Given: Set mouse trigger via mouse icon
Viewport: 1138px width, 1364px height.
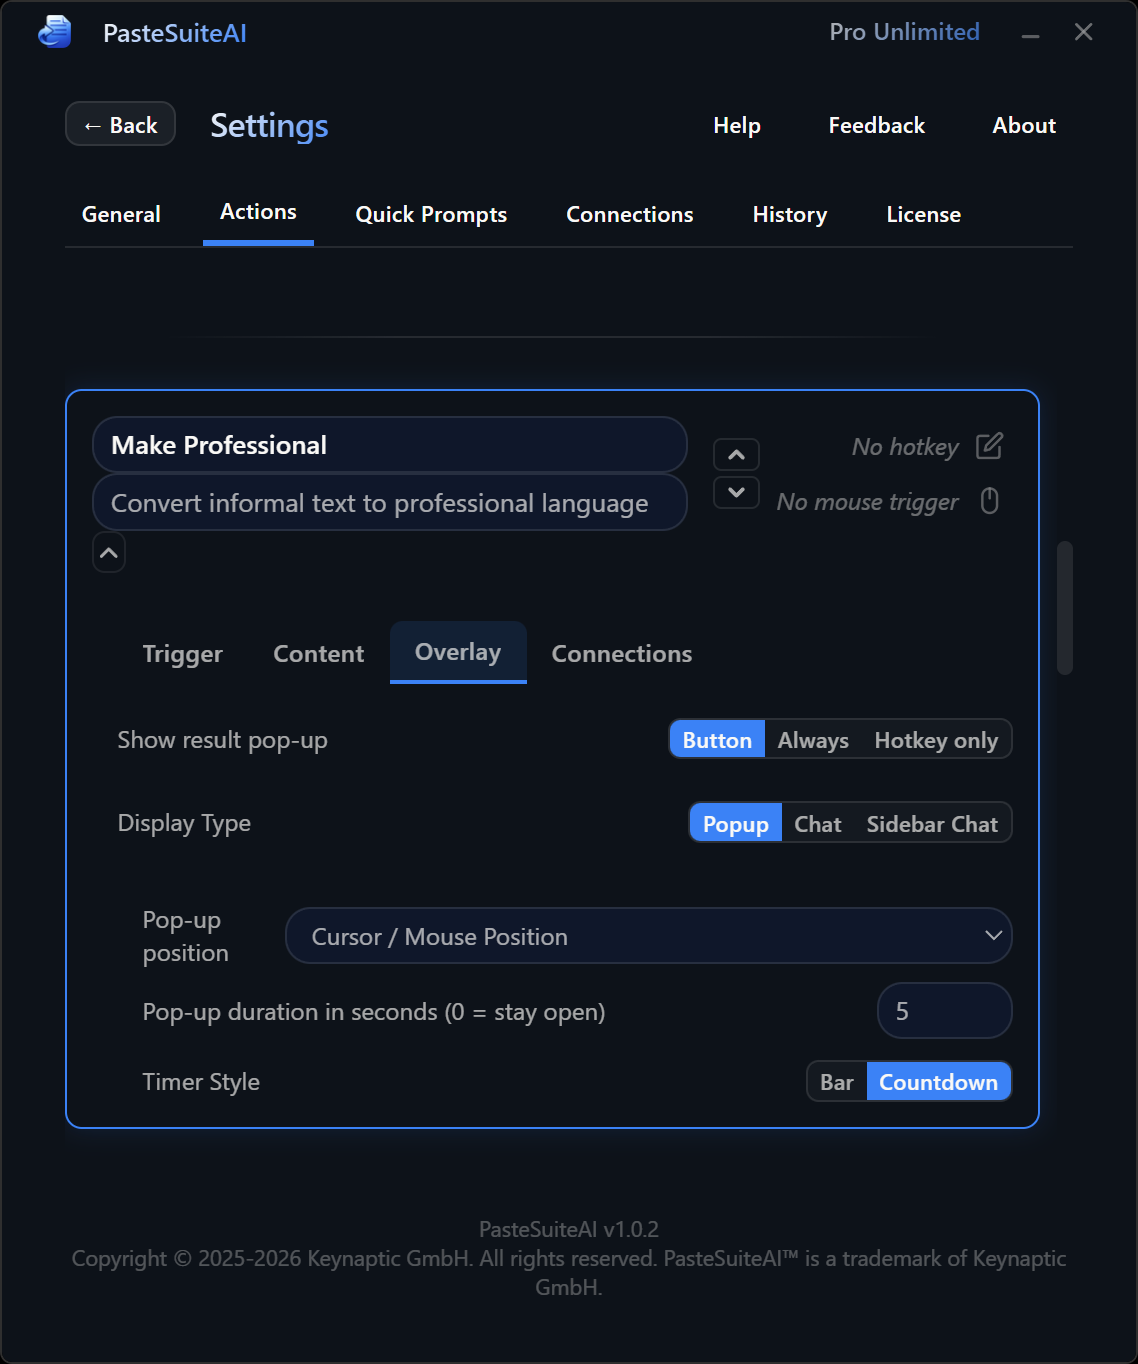Looking at the screenshot, I should pyautogui.click(x=989, y=501).
